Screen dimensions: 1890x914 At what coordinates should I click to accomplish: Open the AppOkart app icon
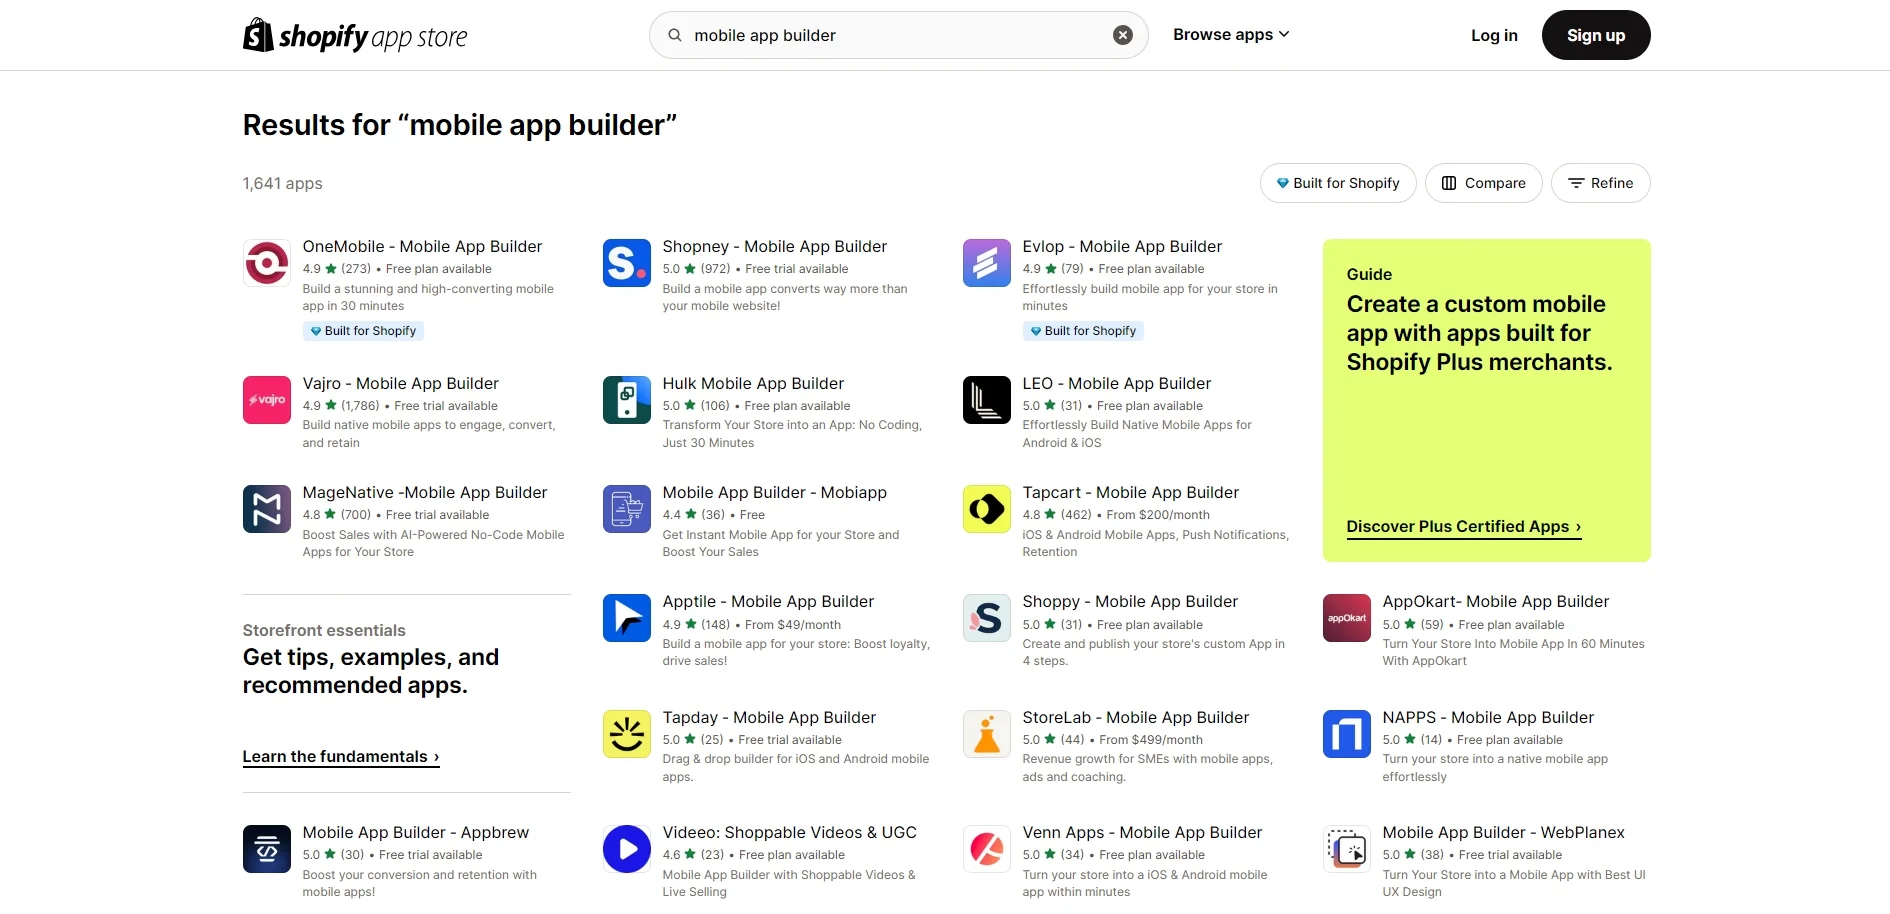1347,618
